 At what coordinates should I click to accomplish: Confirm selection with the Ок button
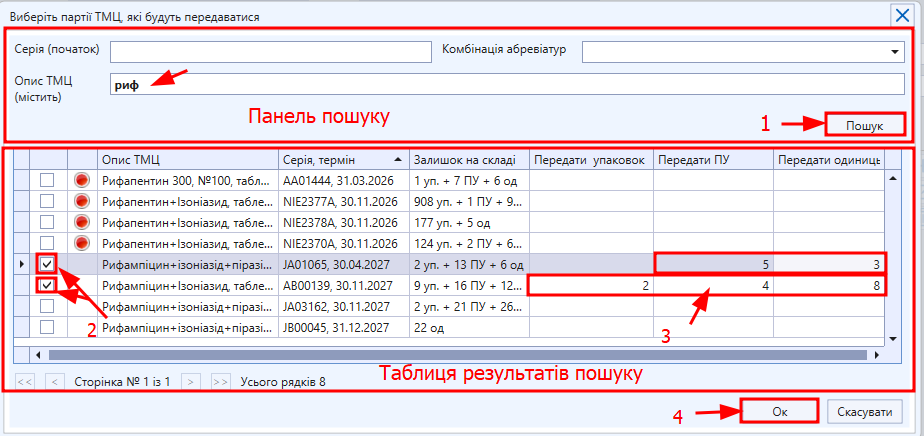click(x=780, y=412)
